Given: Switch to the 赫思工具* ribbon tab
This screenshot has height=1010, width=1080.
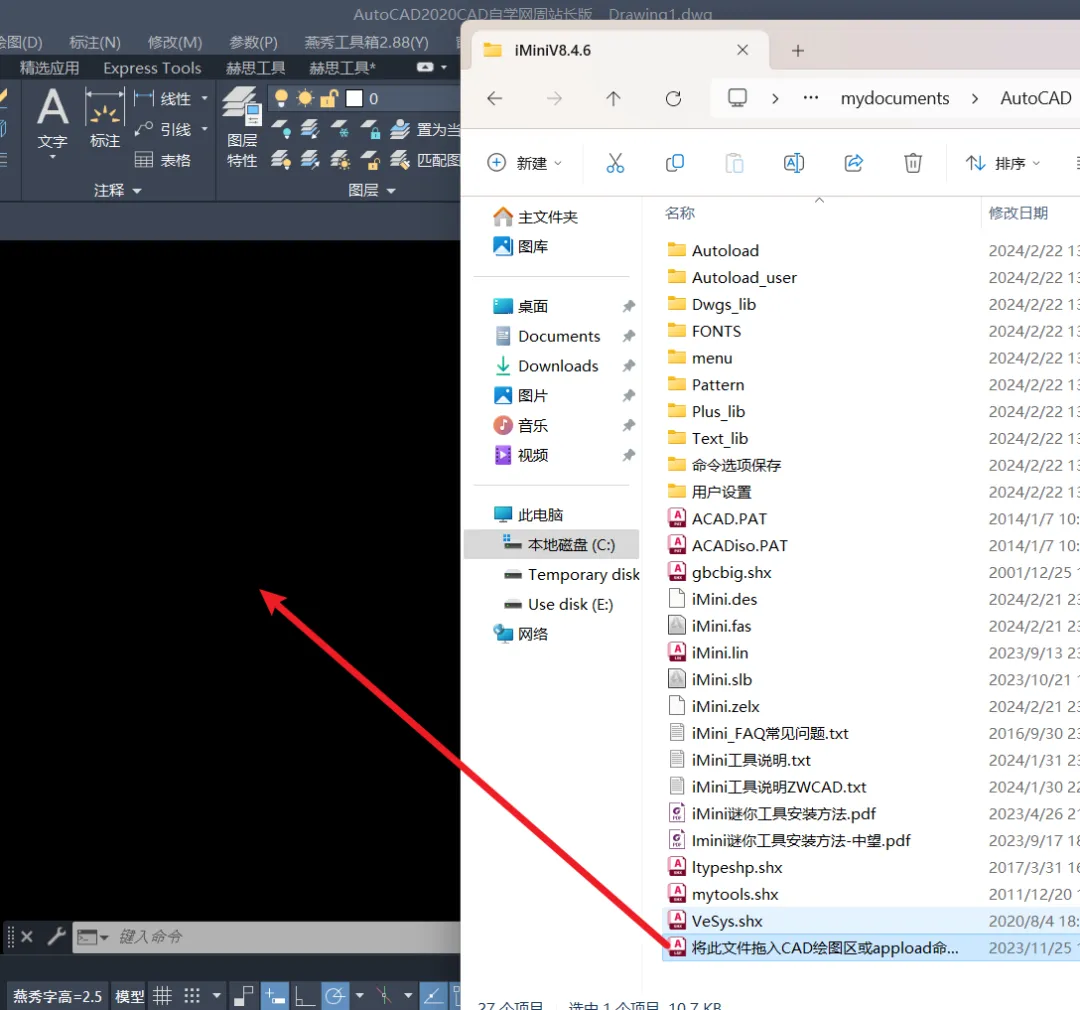Looking at the screenshot, I should point(342,68).
